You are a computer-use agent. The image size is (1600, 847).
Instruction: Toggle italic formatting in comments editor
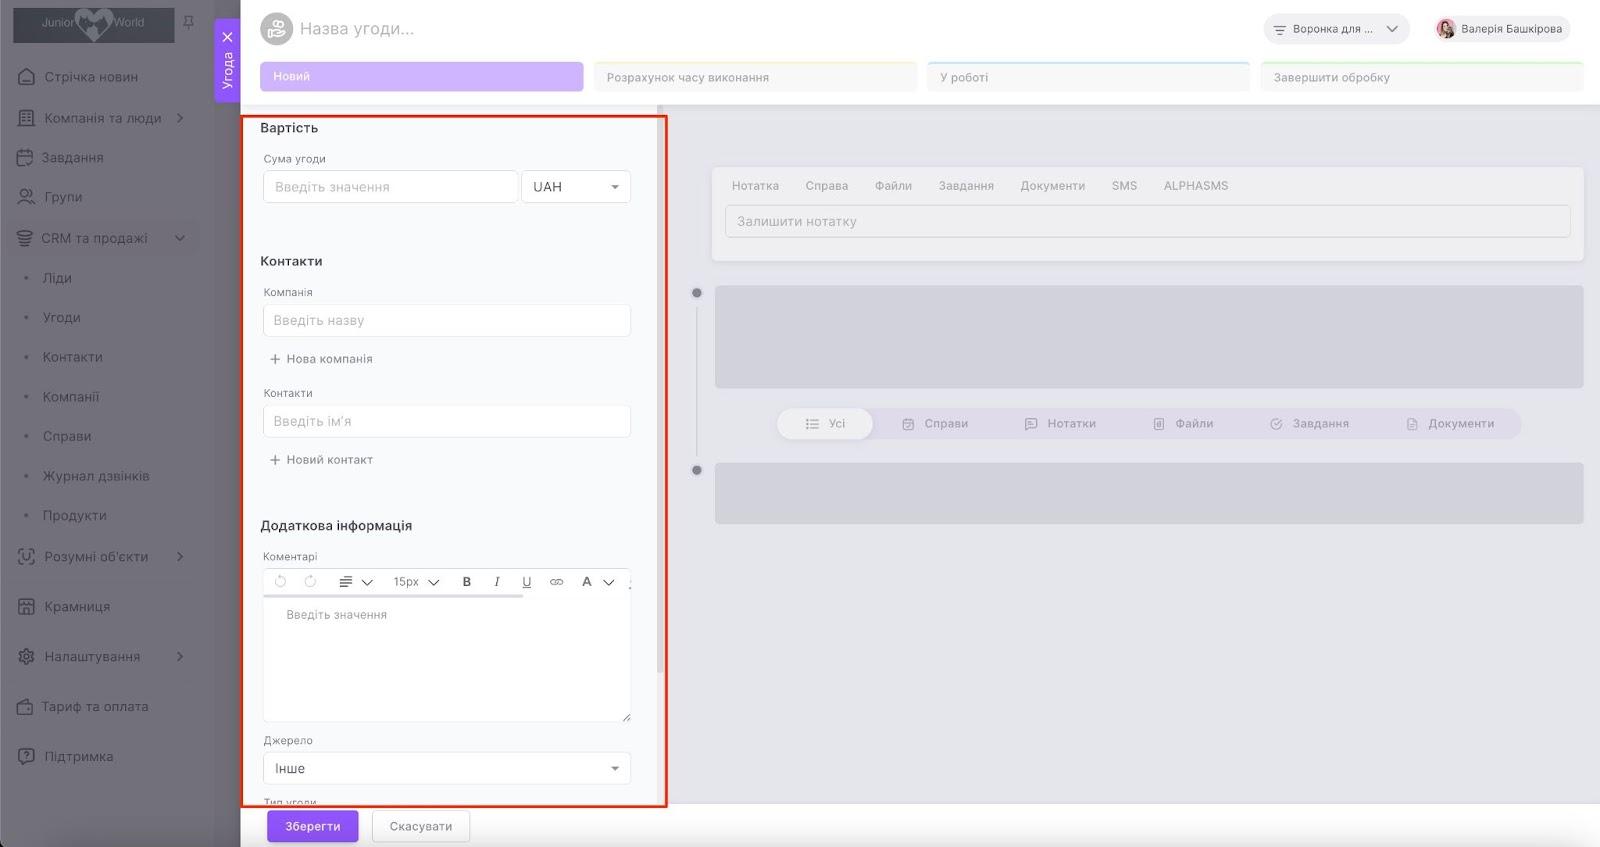(496, 582)
